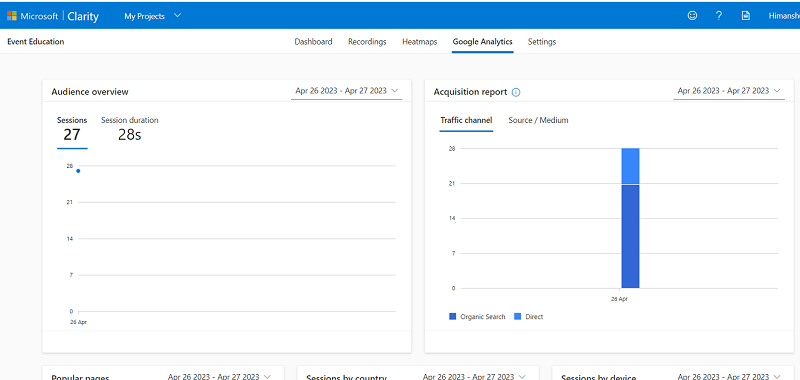Image resolution: width=800 pixels, height=380 pixels.
Task: Select the Traffic channel tab
Action: pyautogui.click(x=466, y=120)
